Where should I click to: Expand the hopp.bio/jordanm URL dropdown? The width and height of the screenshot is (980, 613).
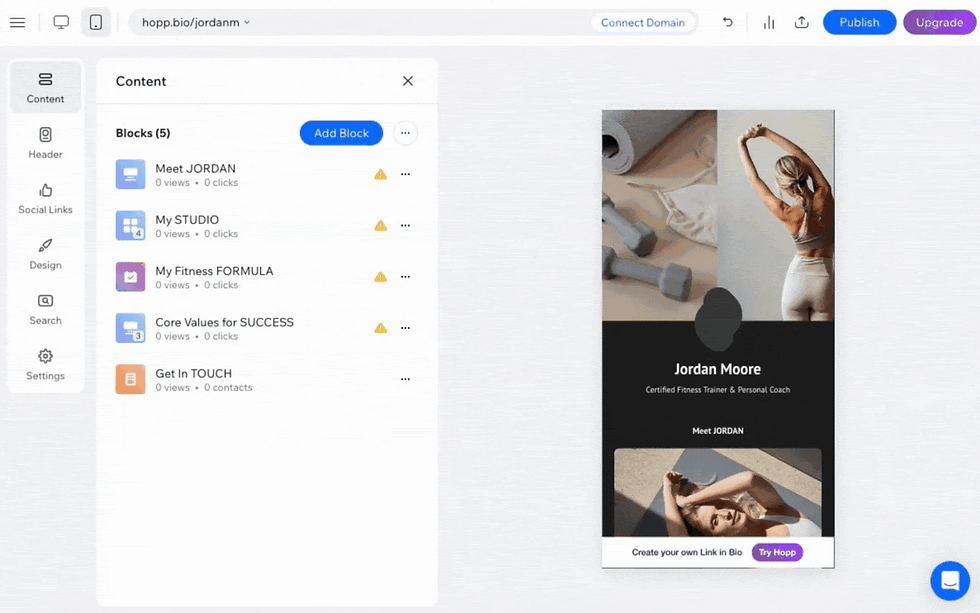coord(196,22)
